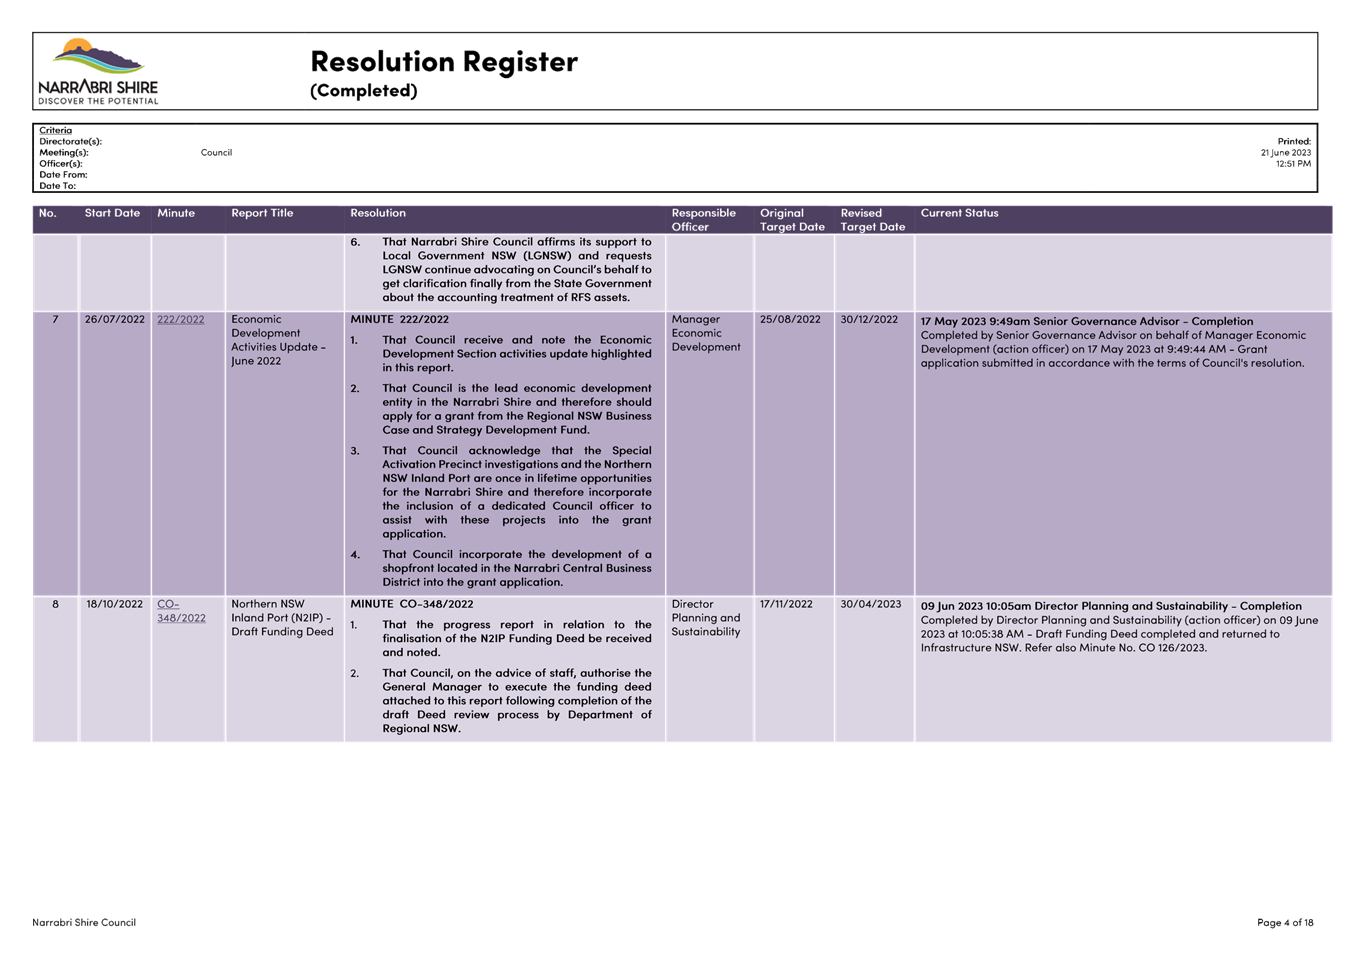
Task: Open minute link 222/2022
Action: (180, 320)
